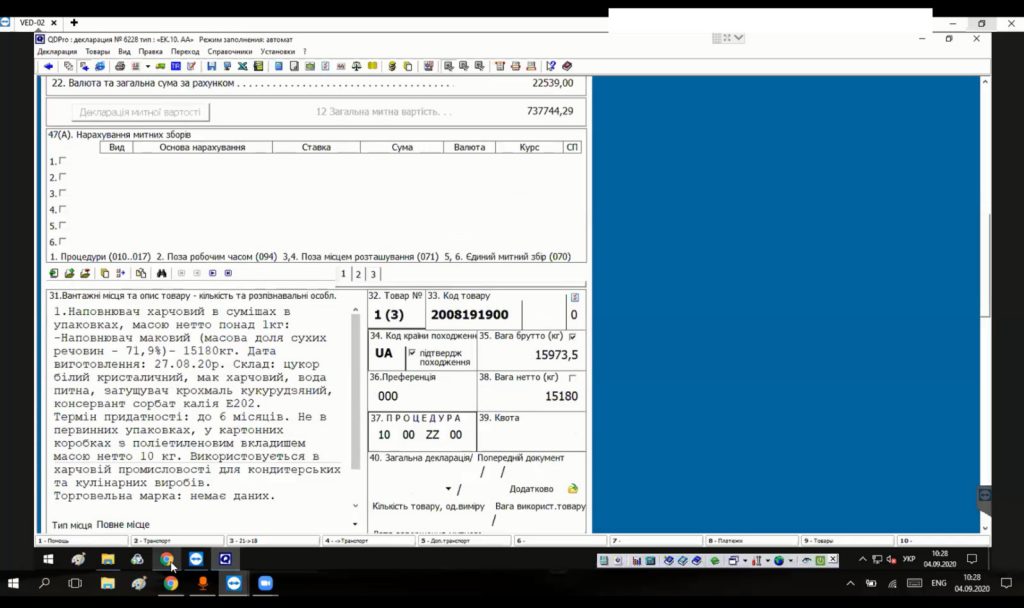Click the printer icon in main toolbar
The image size is (1024, 608).
coord(120,66)
